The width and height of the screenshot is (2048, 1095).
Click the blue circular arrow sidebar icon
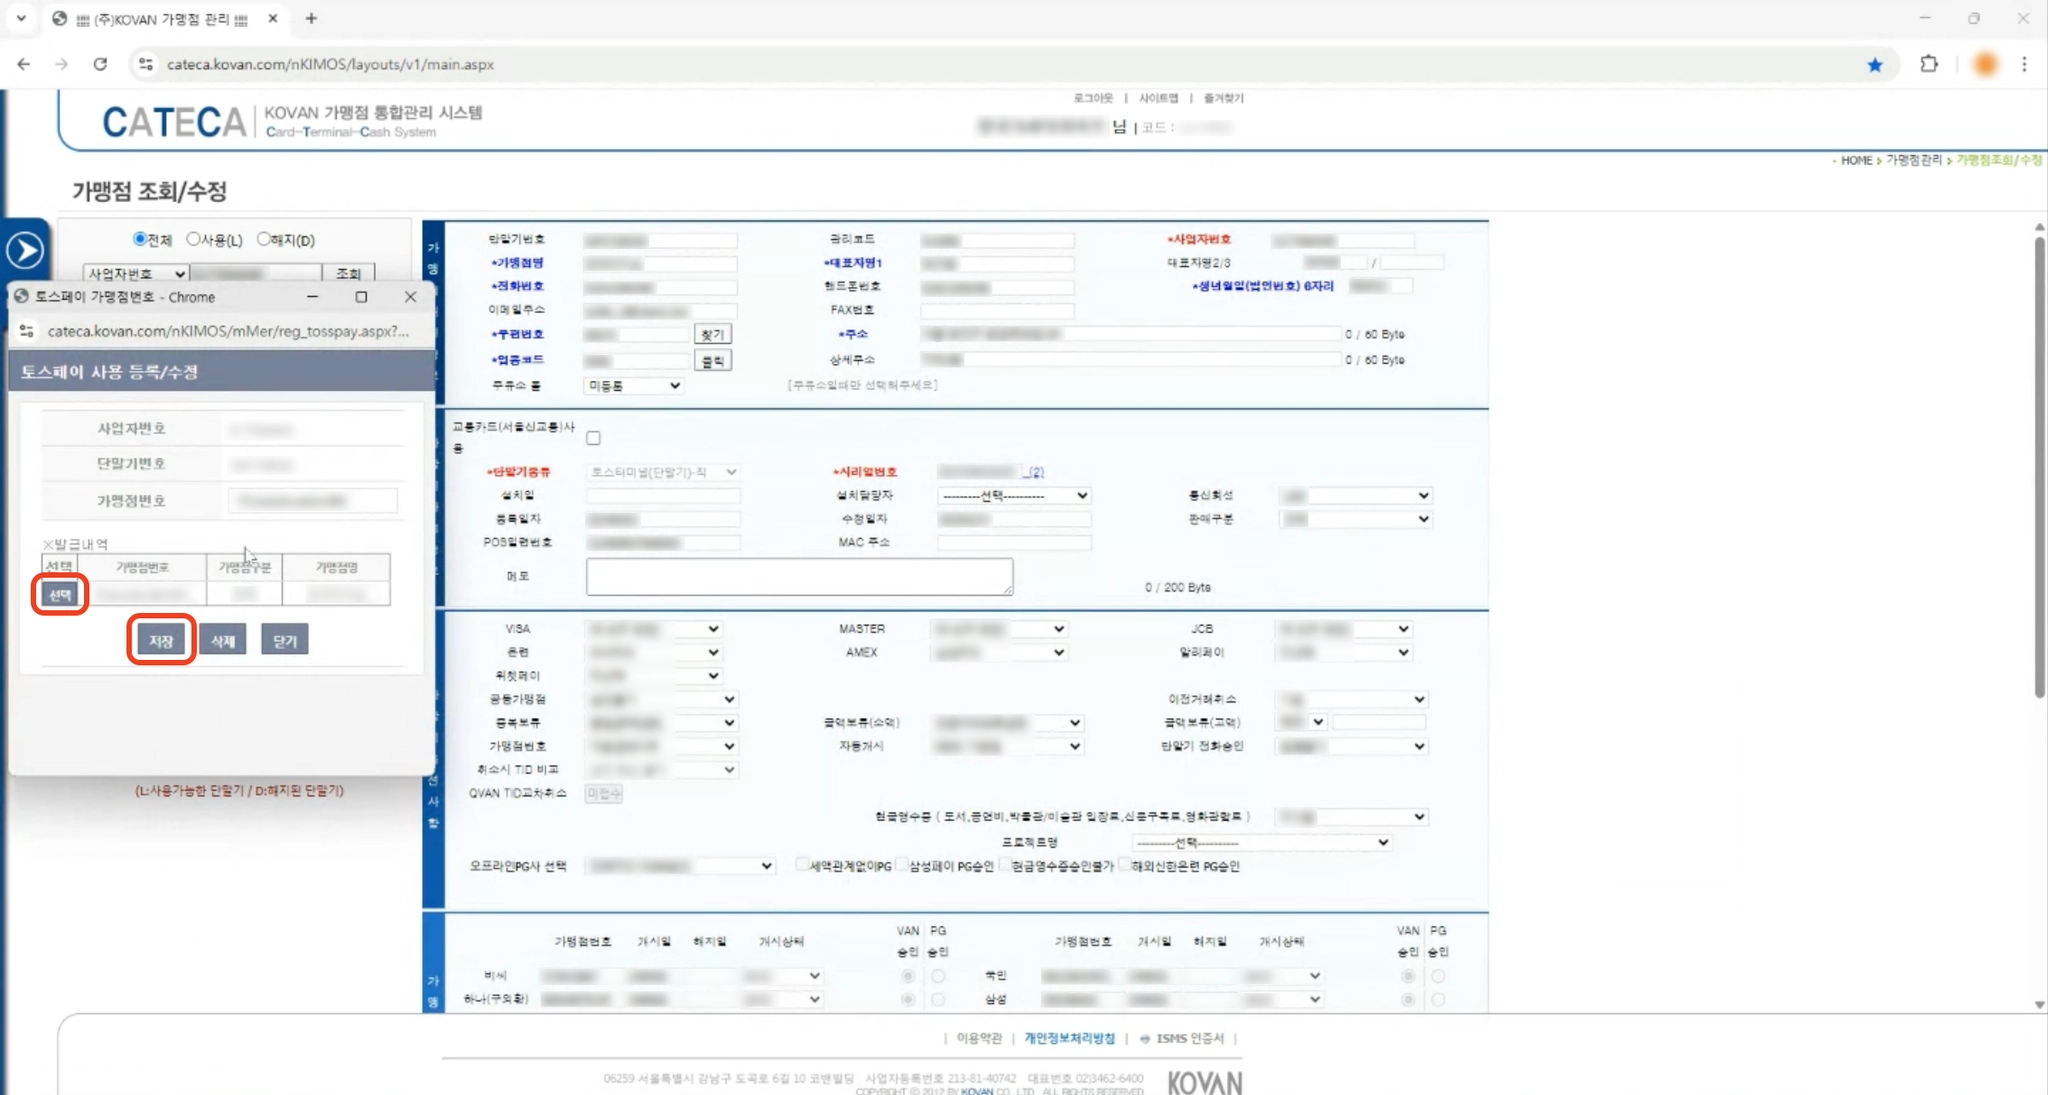(25, 250)
